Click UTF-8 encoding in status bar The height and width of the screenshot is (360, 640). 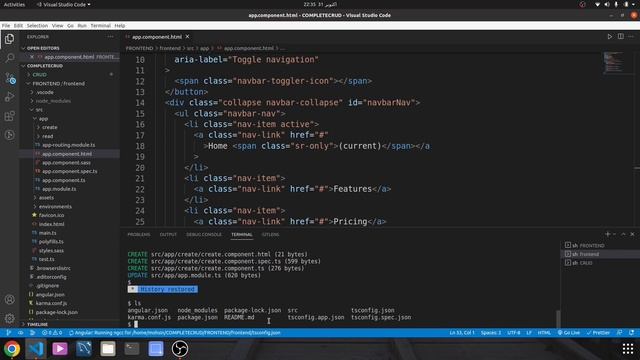(x=513, y=333)
